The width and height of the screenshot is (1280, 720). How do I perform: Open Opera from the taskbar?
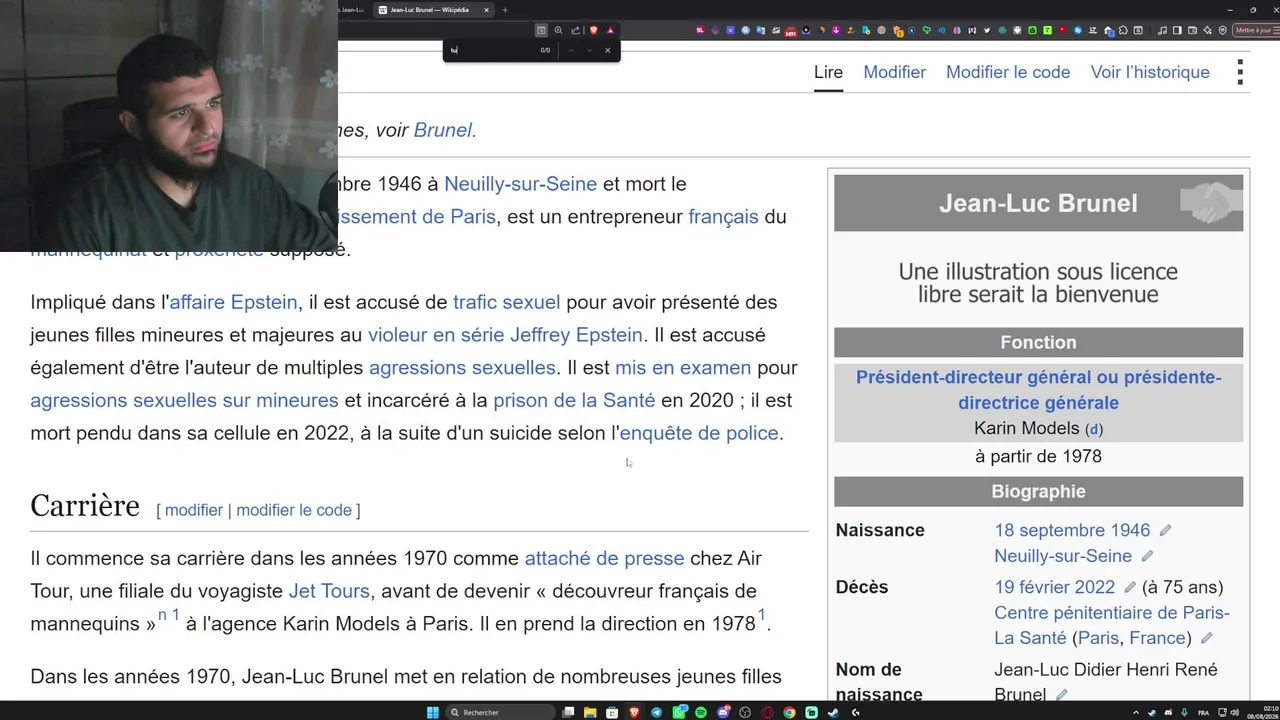coord(767,712)
